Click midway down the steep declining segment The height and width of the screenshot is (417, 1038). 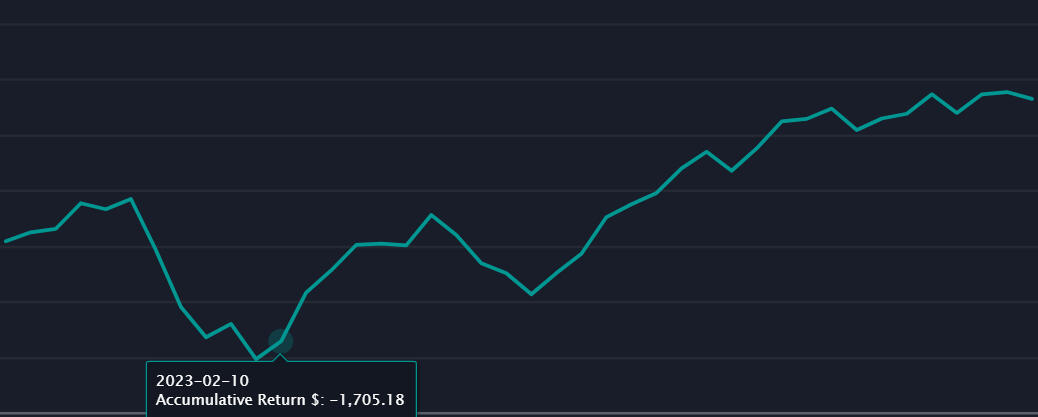[x=156, y=251]
